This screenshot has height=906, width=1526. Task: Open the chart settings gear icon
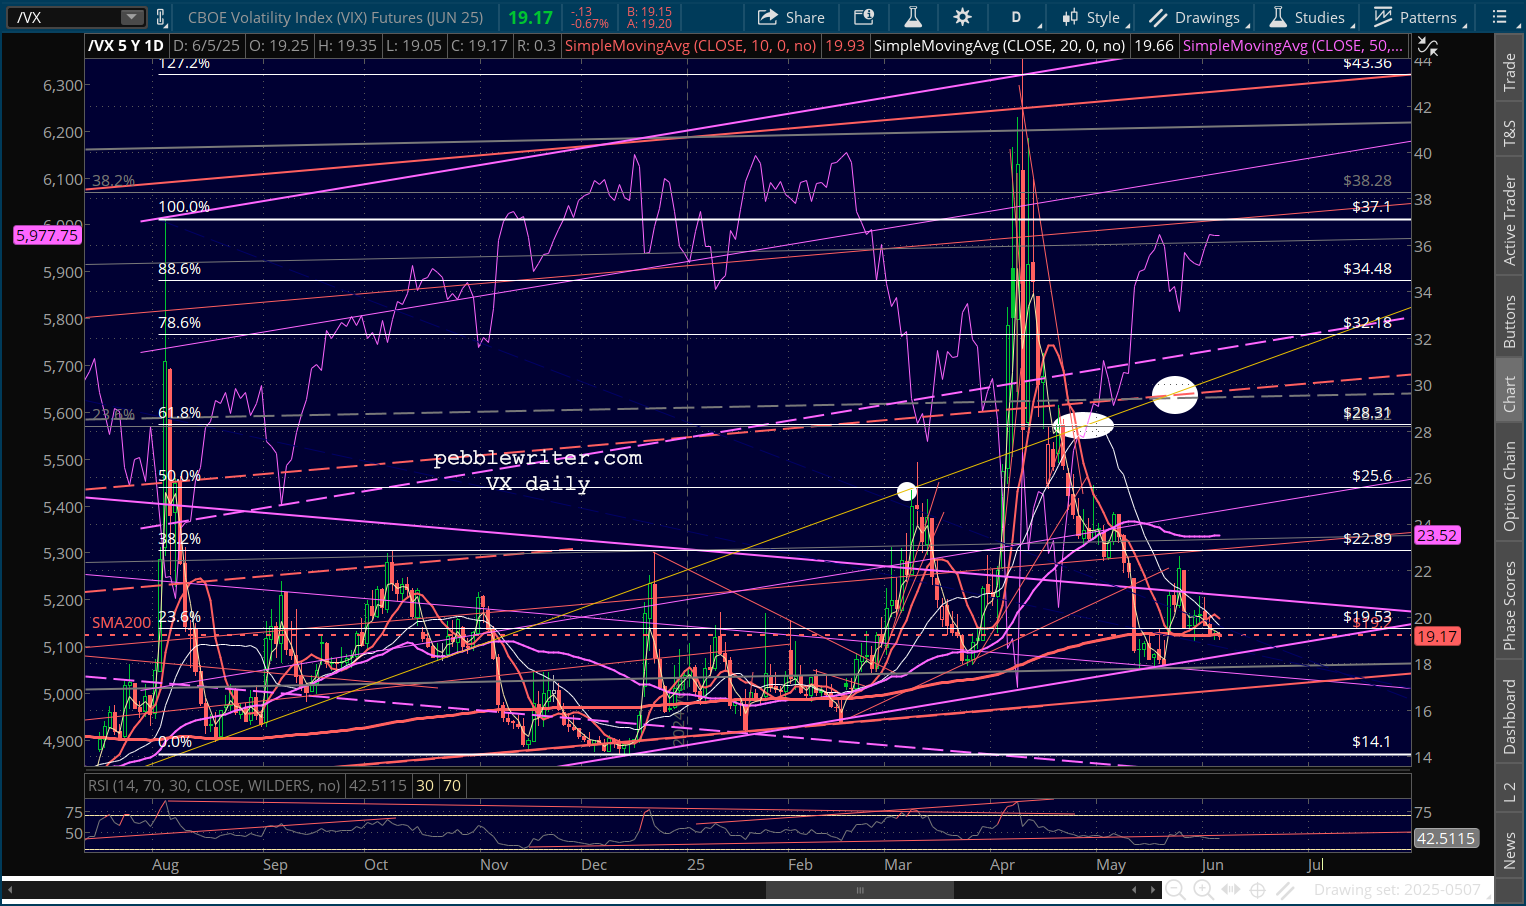point(962,17)
